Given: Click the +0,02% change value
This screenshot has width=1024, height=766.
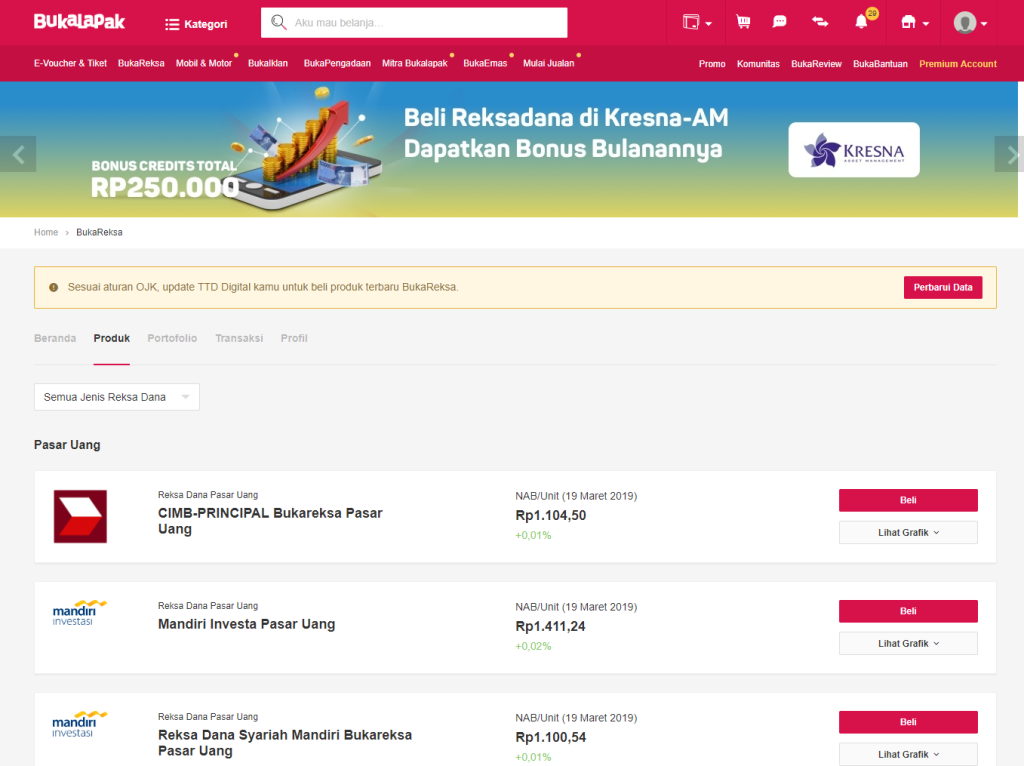Looking at the screenshot, I should [x=533, y=646].
